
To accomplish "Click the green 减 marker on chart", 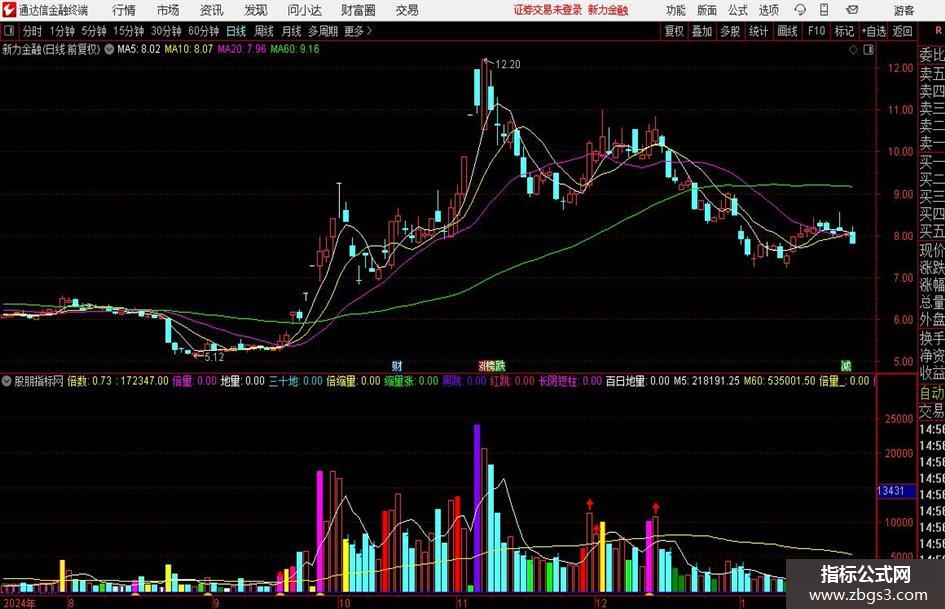I will tap(846, 365).
